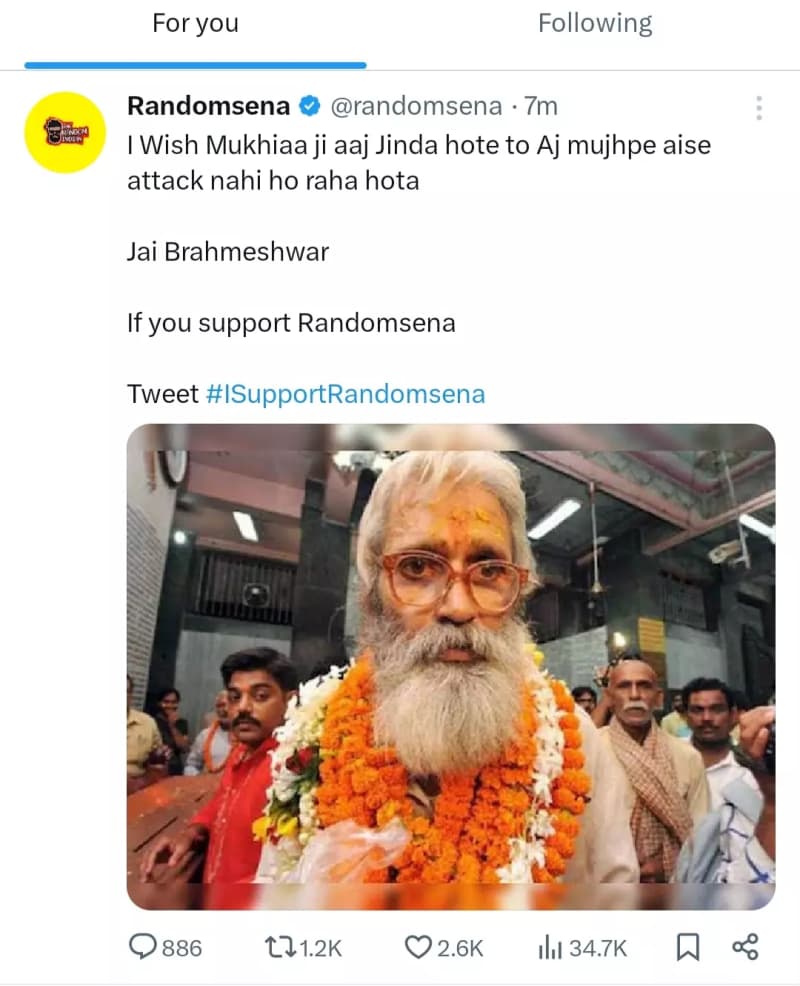800x986 pixels.
Task: Switch to the Following tab
Action: pyautogui.click(x=595, y=24)
